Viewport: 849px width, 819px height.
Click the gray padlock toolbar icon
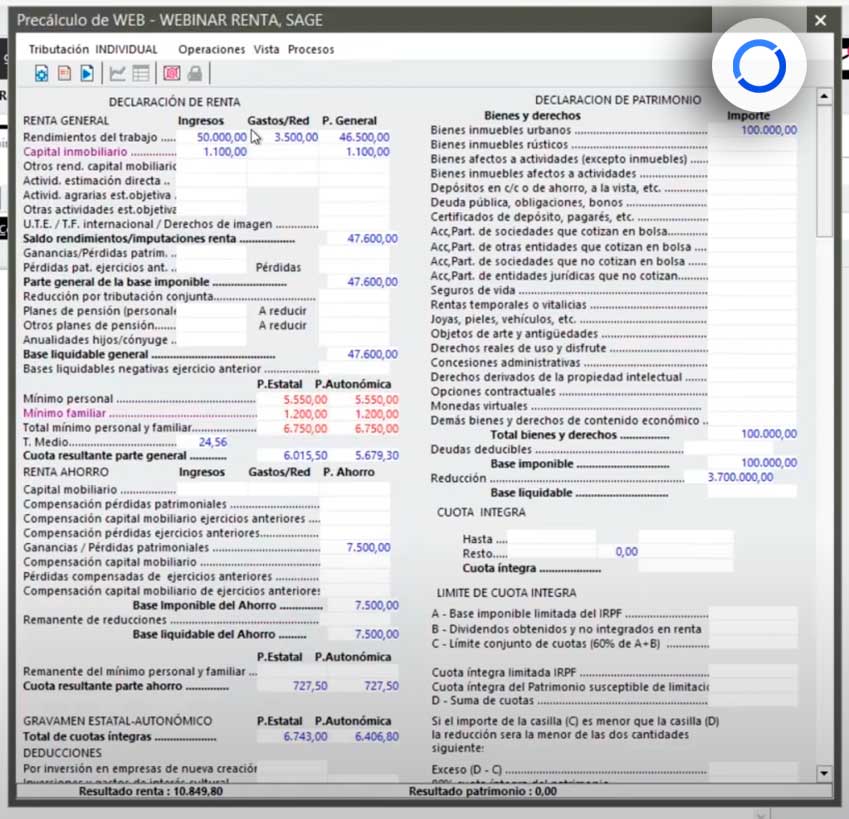click(194, 73)
